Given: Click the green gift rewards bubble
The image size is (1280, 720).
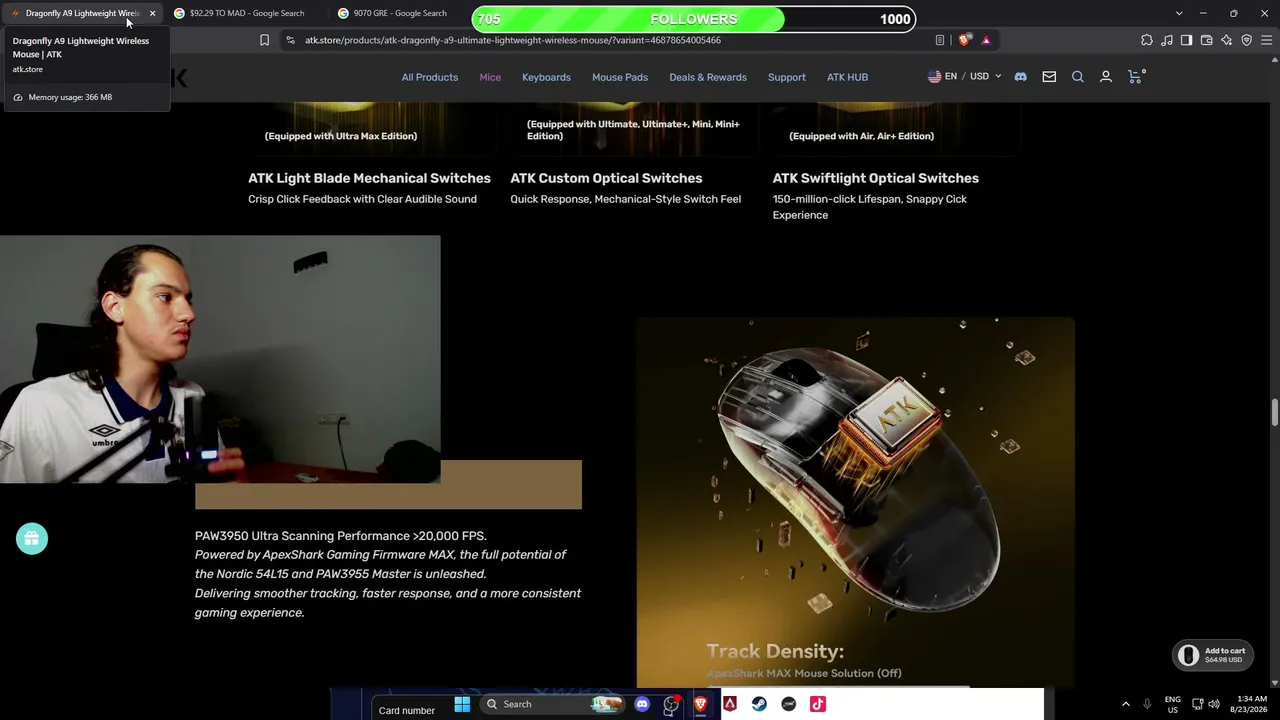Looking at the screenshot, I should 32,539.
